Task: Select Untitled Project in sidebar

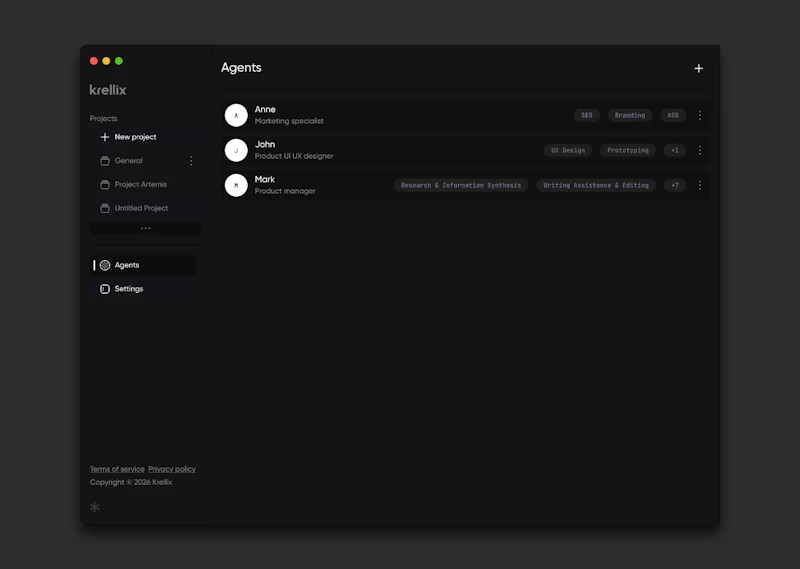Action: pyautogui.click(x=143, y=208)
